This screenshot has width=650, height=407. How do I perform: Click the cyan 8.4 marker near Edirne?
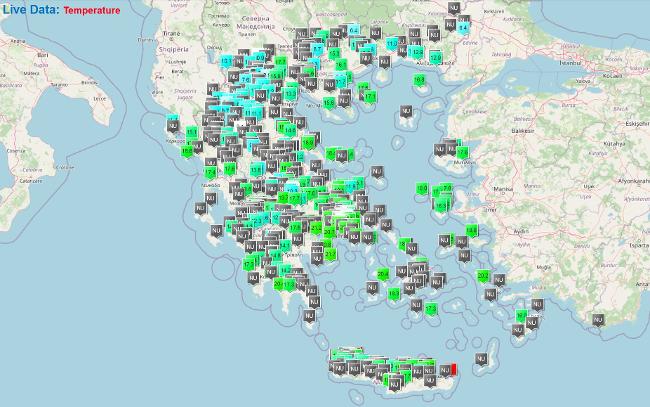point(462,28)
